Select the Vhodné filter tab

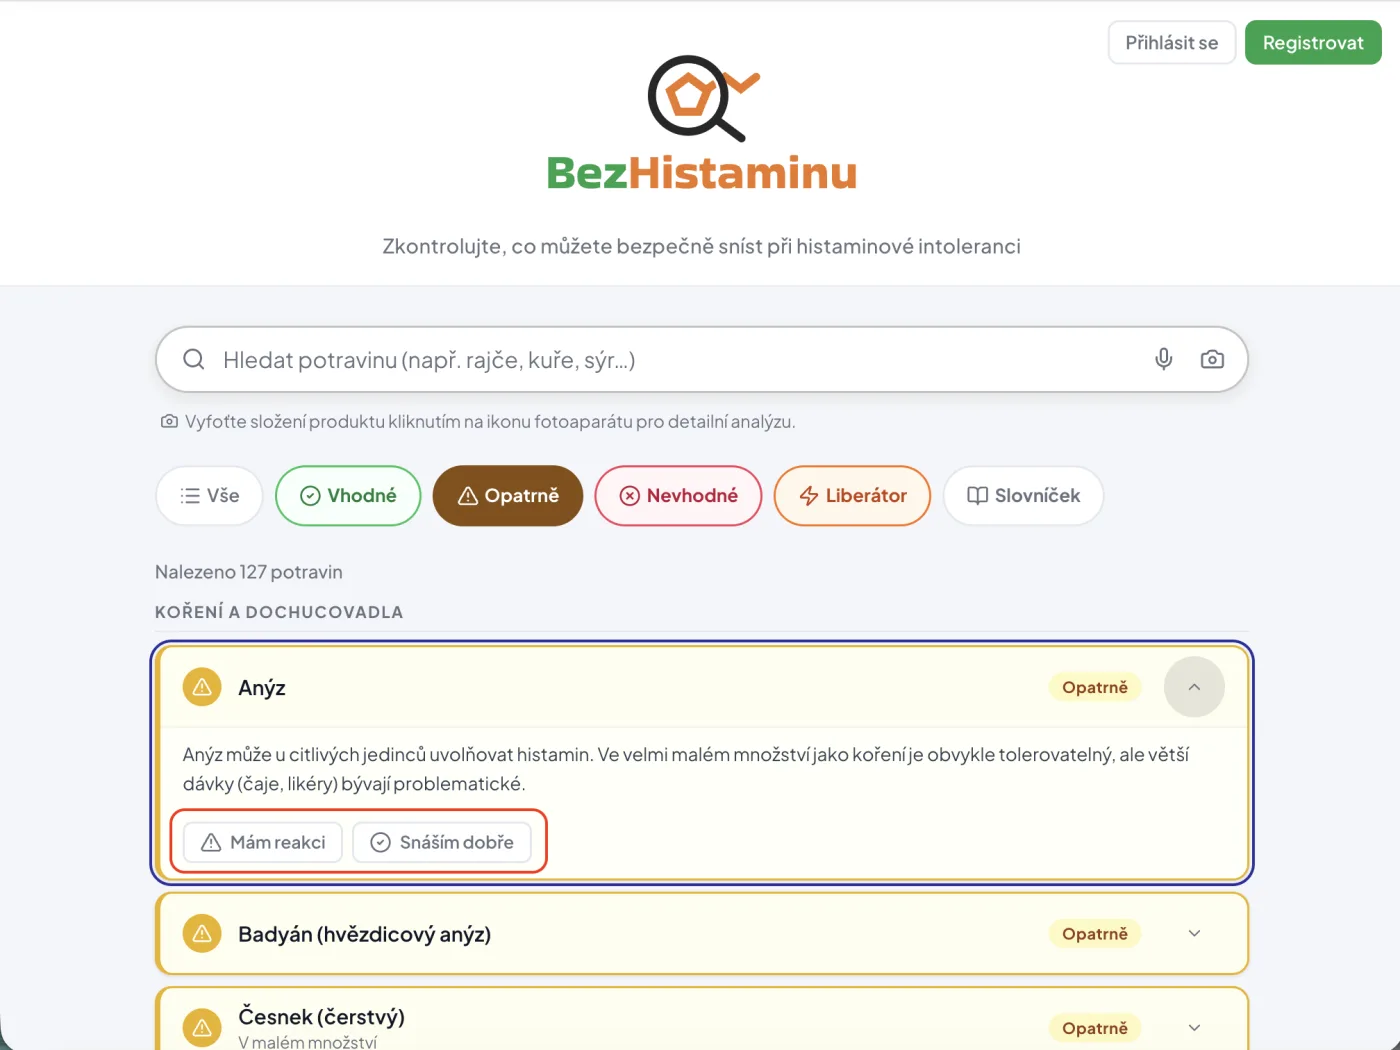tap(348, 496)
